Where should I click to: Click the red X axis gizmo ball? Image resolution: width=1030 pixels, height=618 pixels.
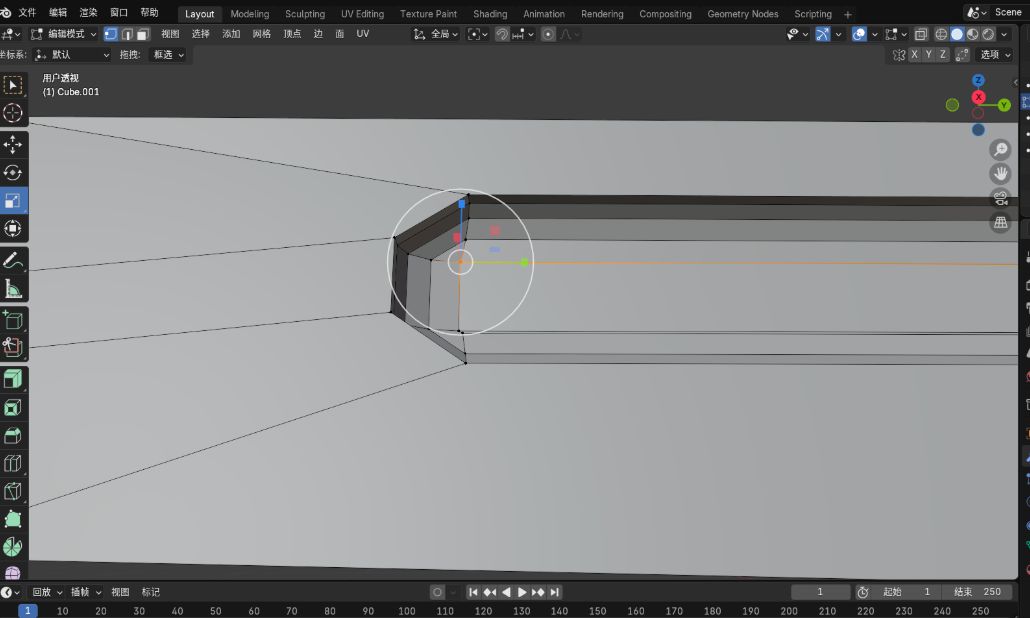pyautogui.click(x=978, y=97)
